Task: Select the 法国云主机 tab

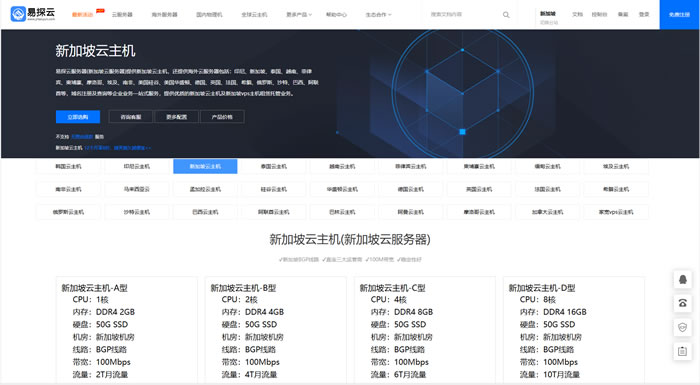Action: 547,189
